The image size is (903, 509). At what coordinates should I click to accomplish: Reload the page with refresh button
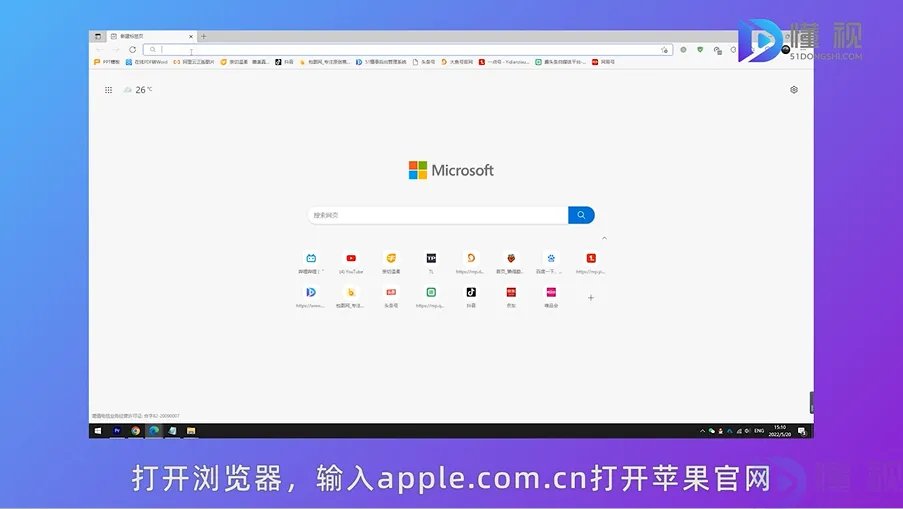pos(132,50)
